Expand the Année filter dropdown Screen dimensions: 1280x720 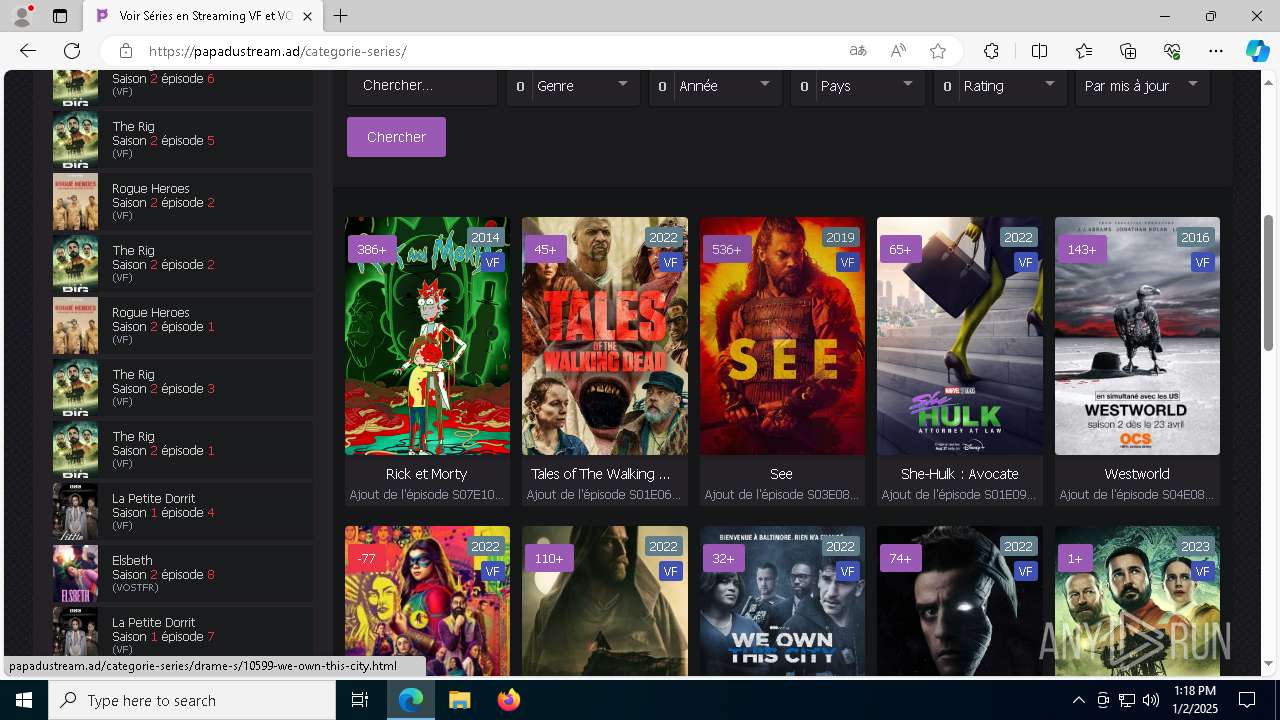point(715,86)
